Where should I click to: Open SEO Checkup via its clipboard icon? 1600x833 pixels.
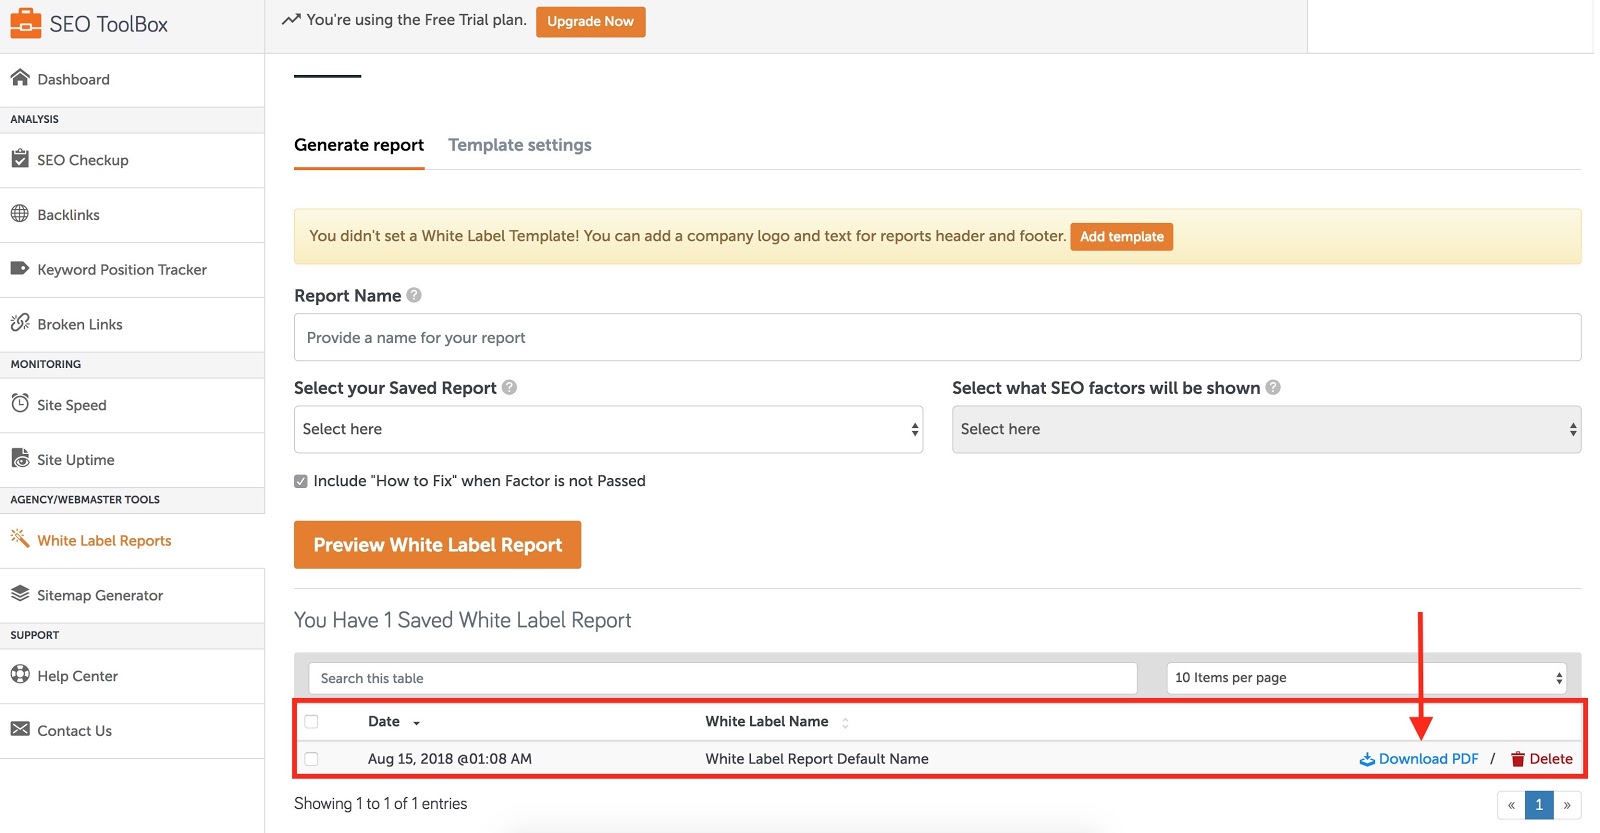click(x=20, y=159)
